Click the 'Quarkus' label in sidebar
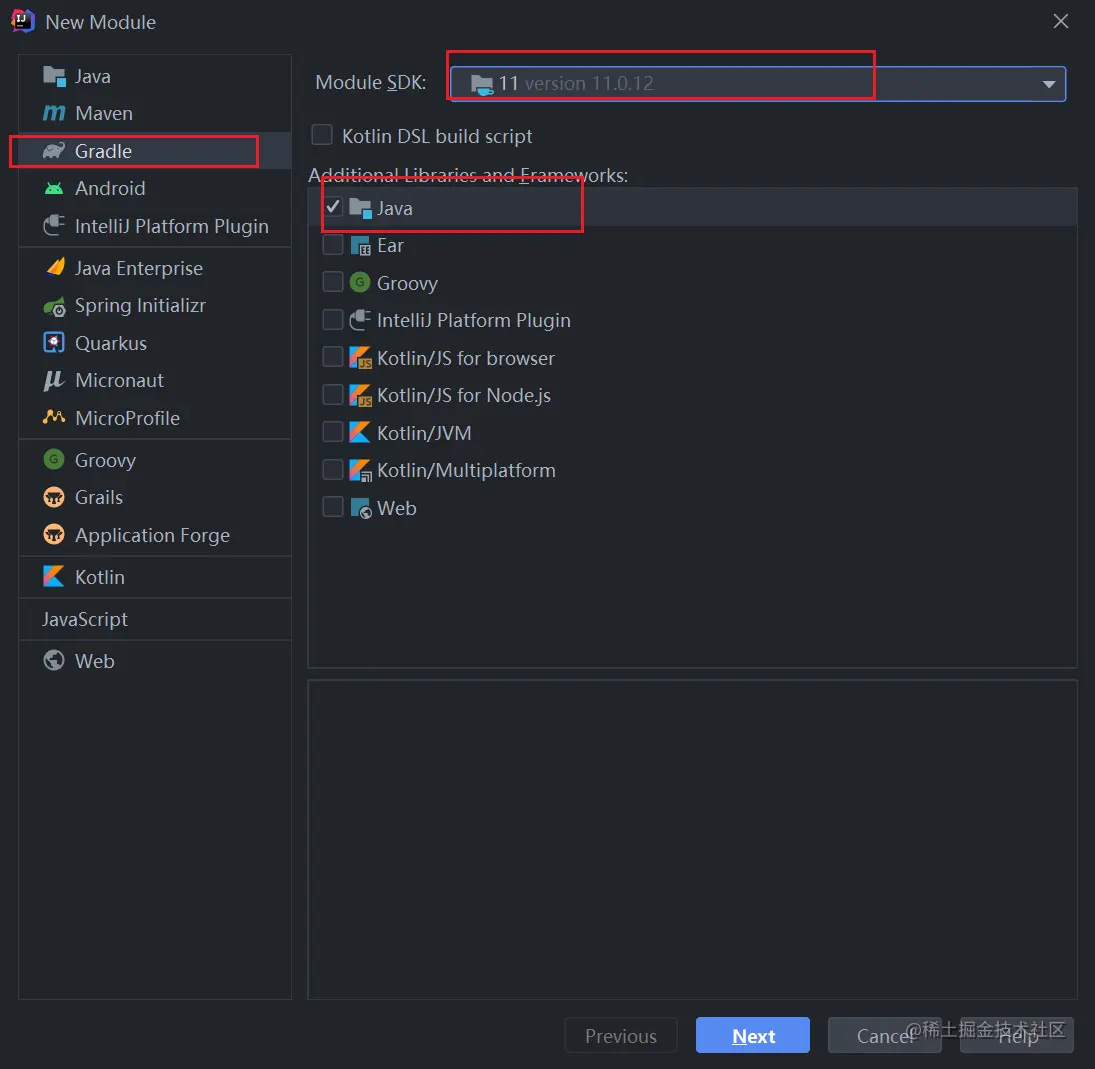This screenshot has width=1095, height=1069. [111, 344]
